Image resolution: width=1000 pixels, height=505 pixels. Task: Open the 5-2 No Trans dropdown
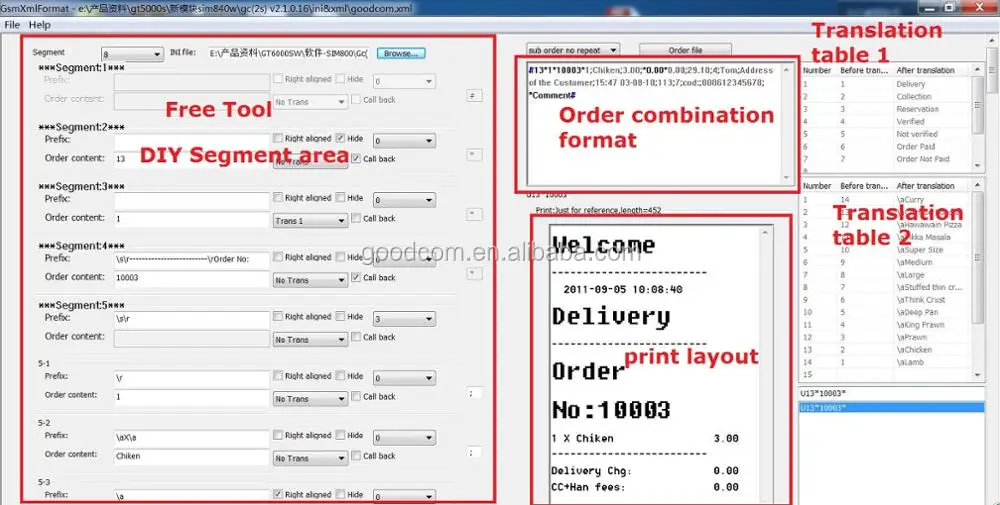(x=311, y=458)
